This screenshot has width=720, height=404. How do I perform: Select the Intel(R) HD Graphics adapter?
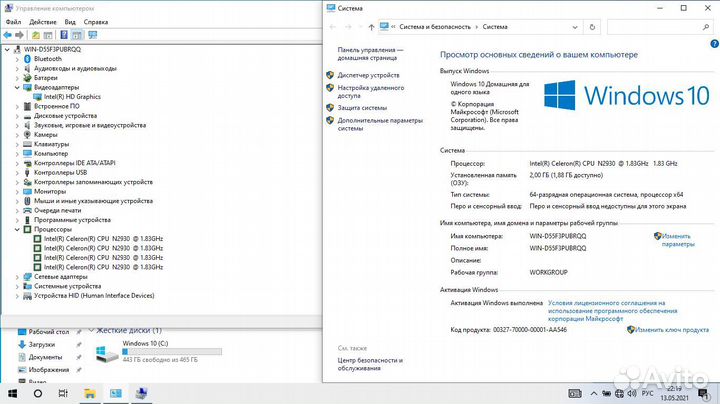(72, 97)
